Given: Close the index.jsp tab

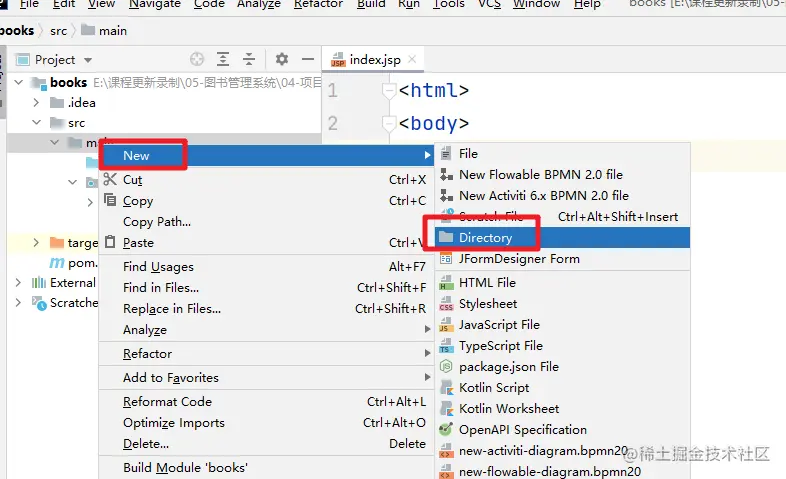Looking at the screenshot, I should pyautogui.click(x=412, y=59).
